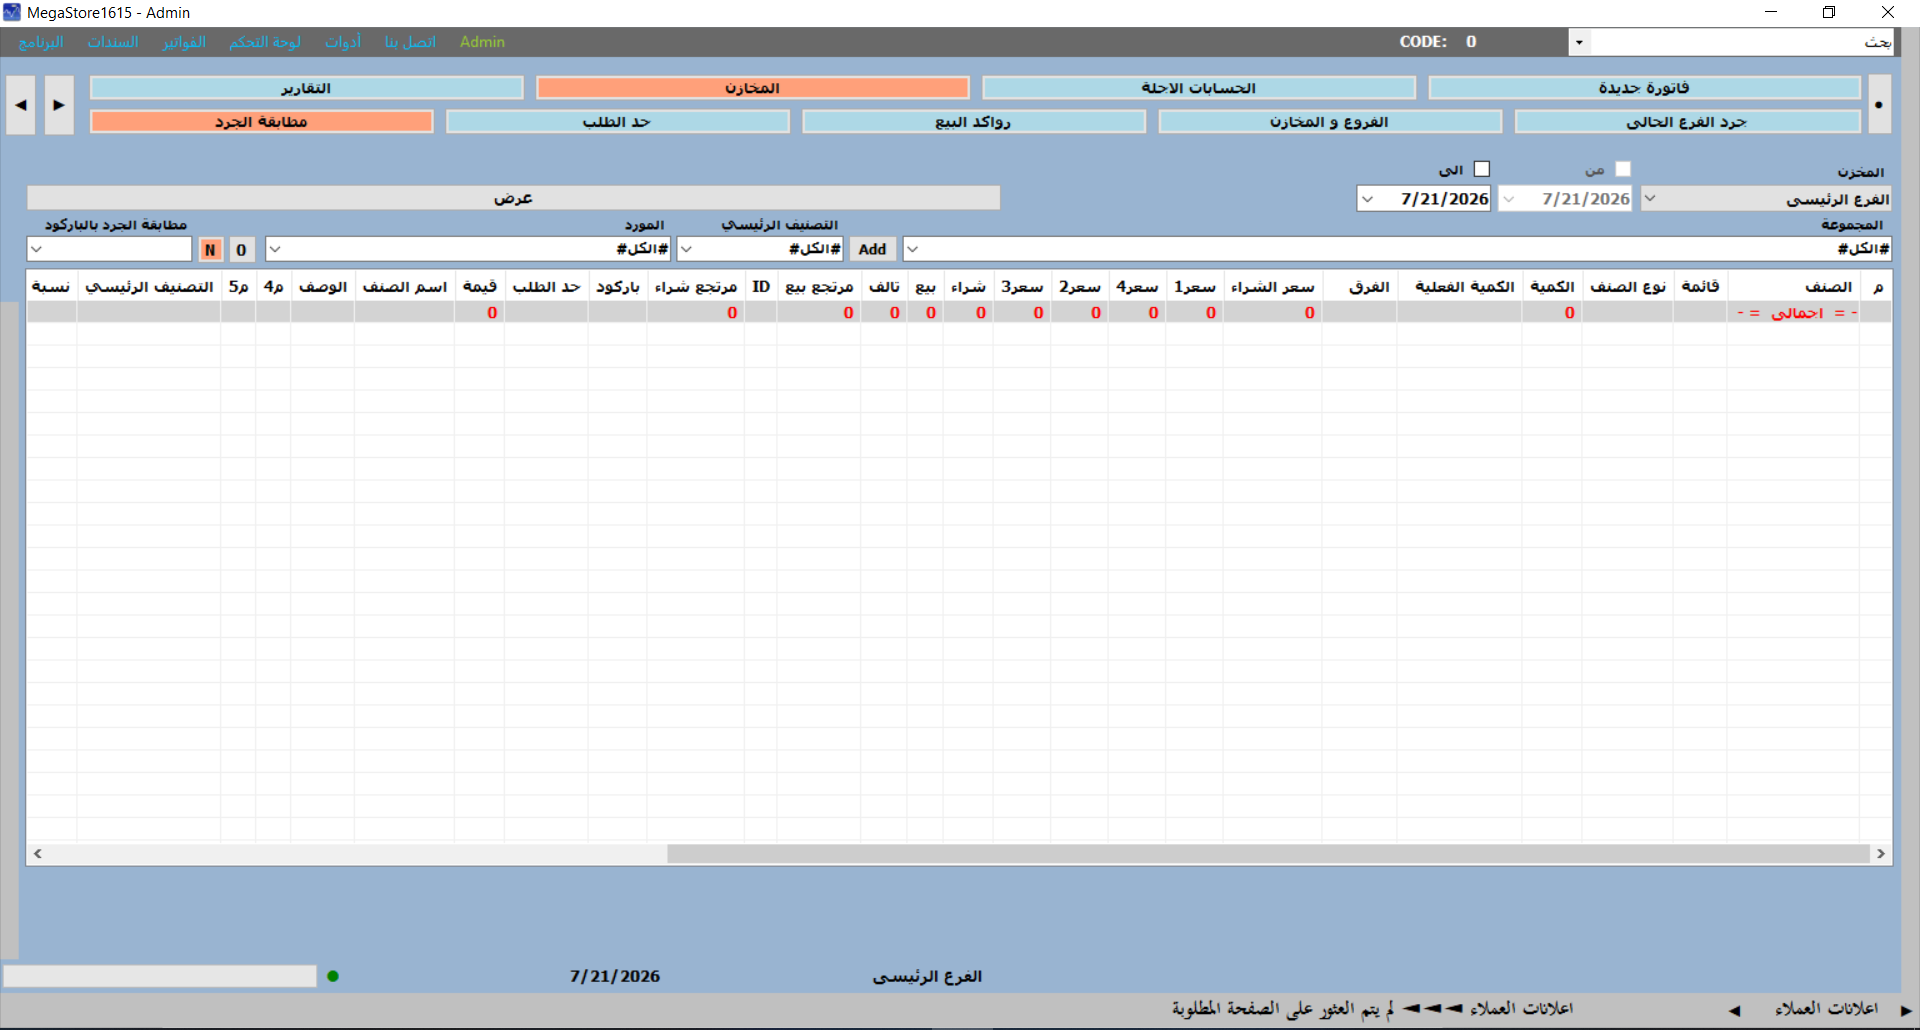The image size is (1920, 1030).
Task: Click the ticker left arrow at bottom
Action: click(1734, 1011)
